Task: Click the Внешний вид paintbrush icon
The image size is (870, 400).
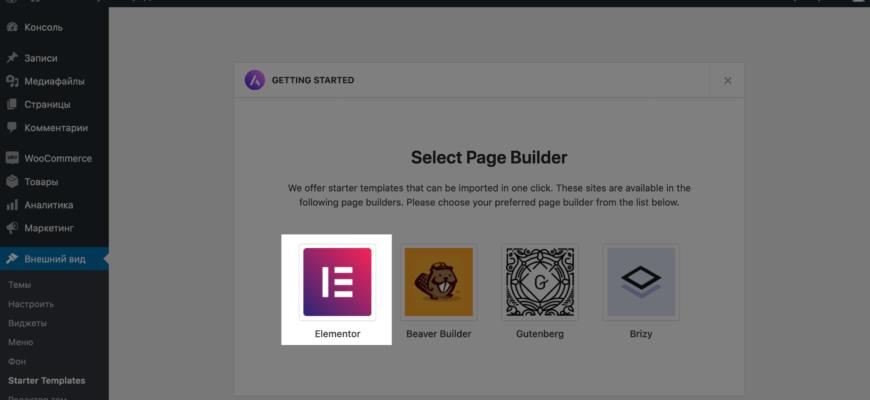Action: click(x=12, y=259)
